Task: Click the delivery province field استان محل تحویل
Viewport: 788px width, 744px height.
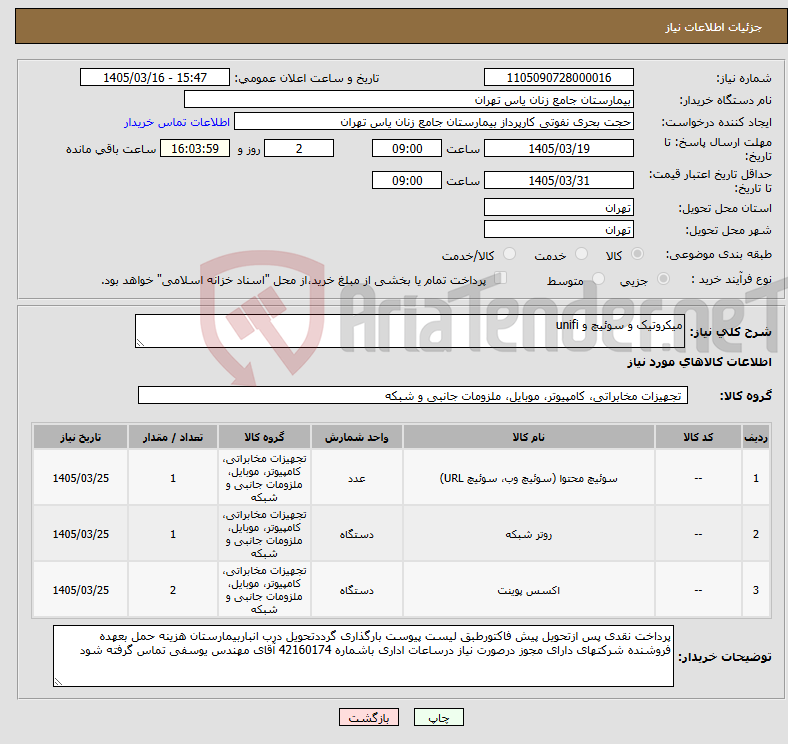Action: coord(558,207)
